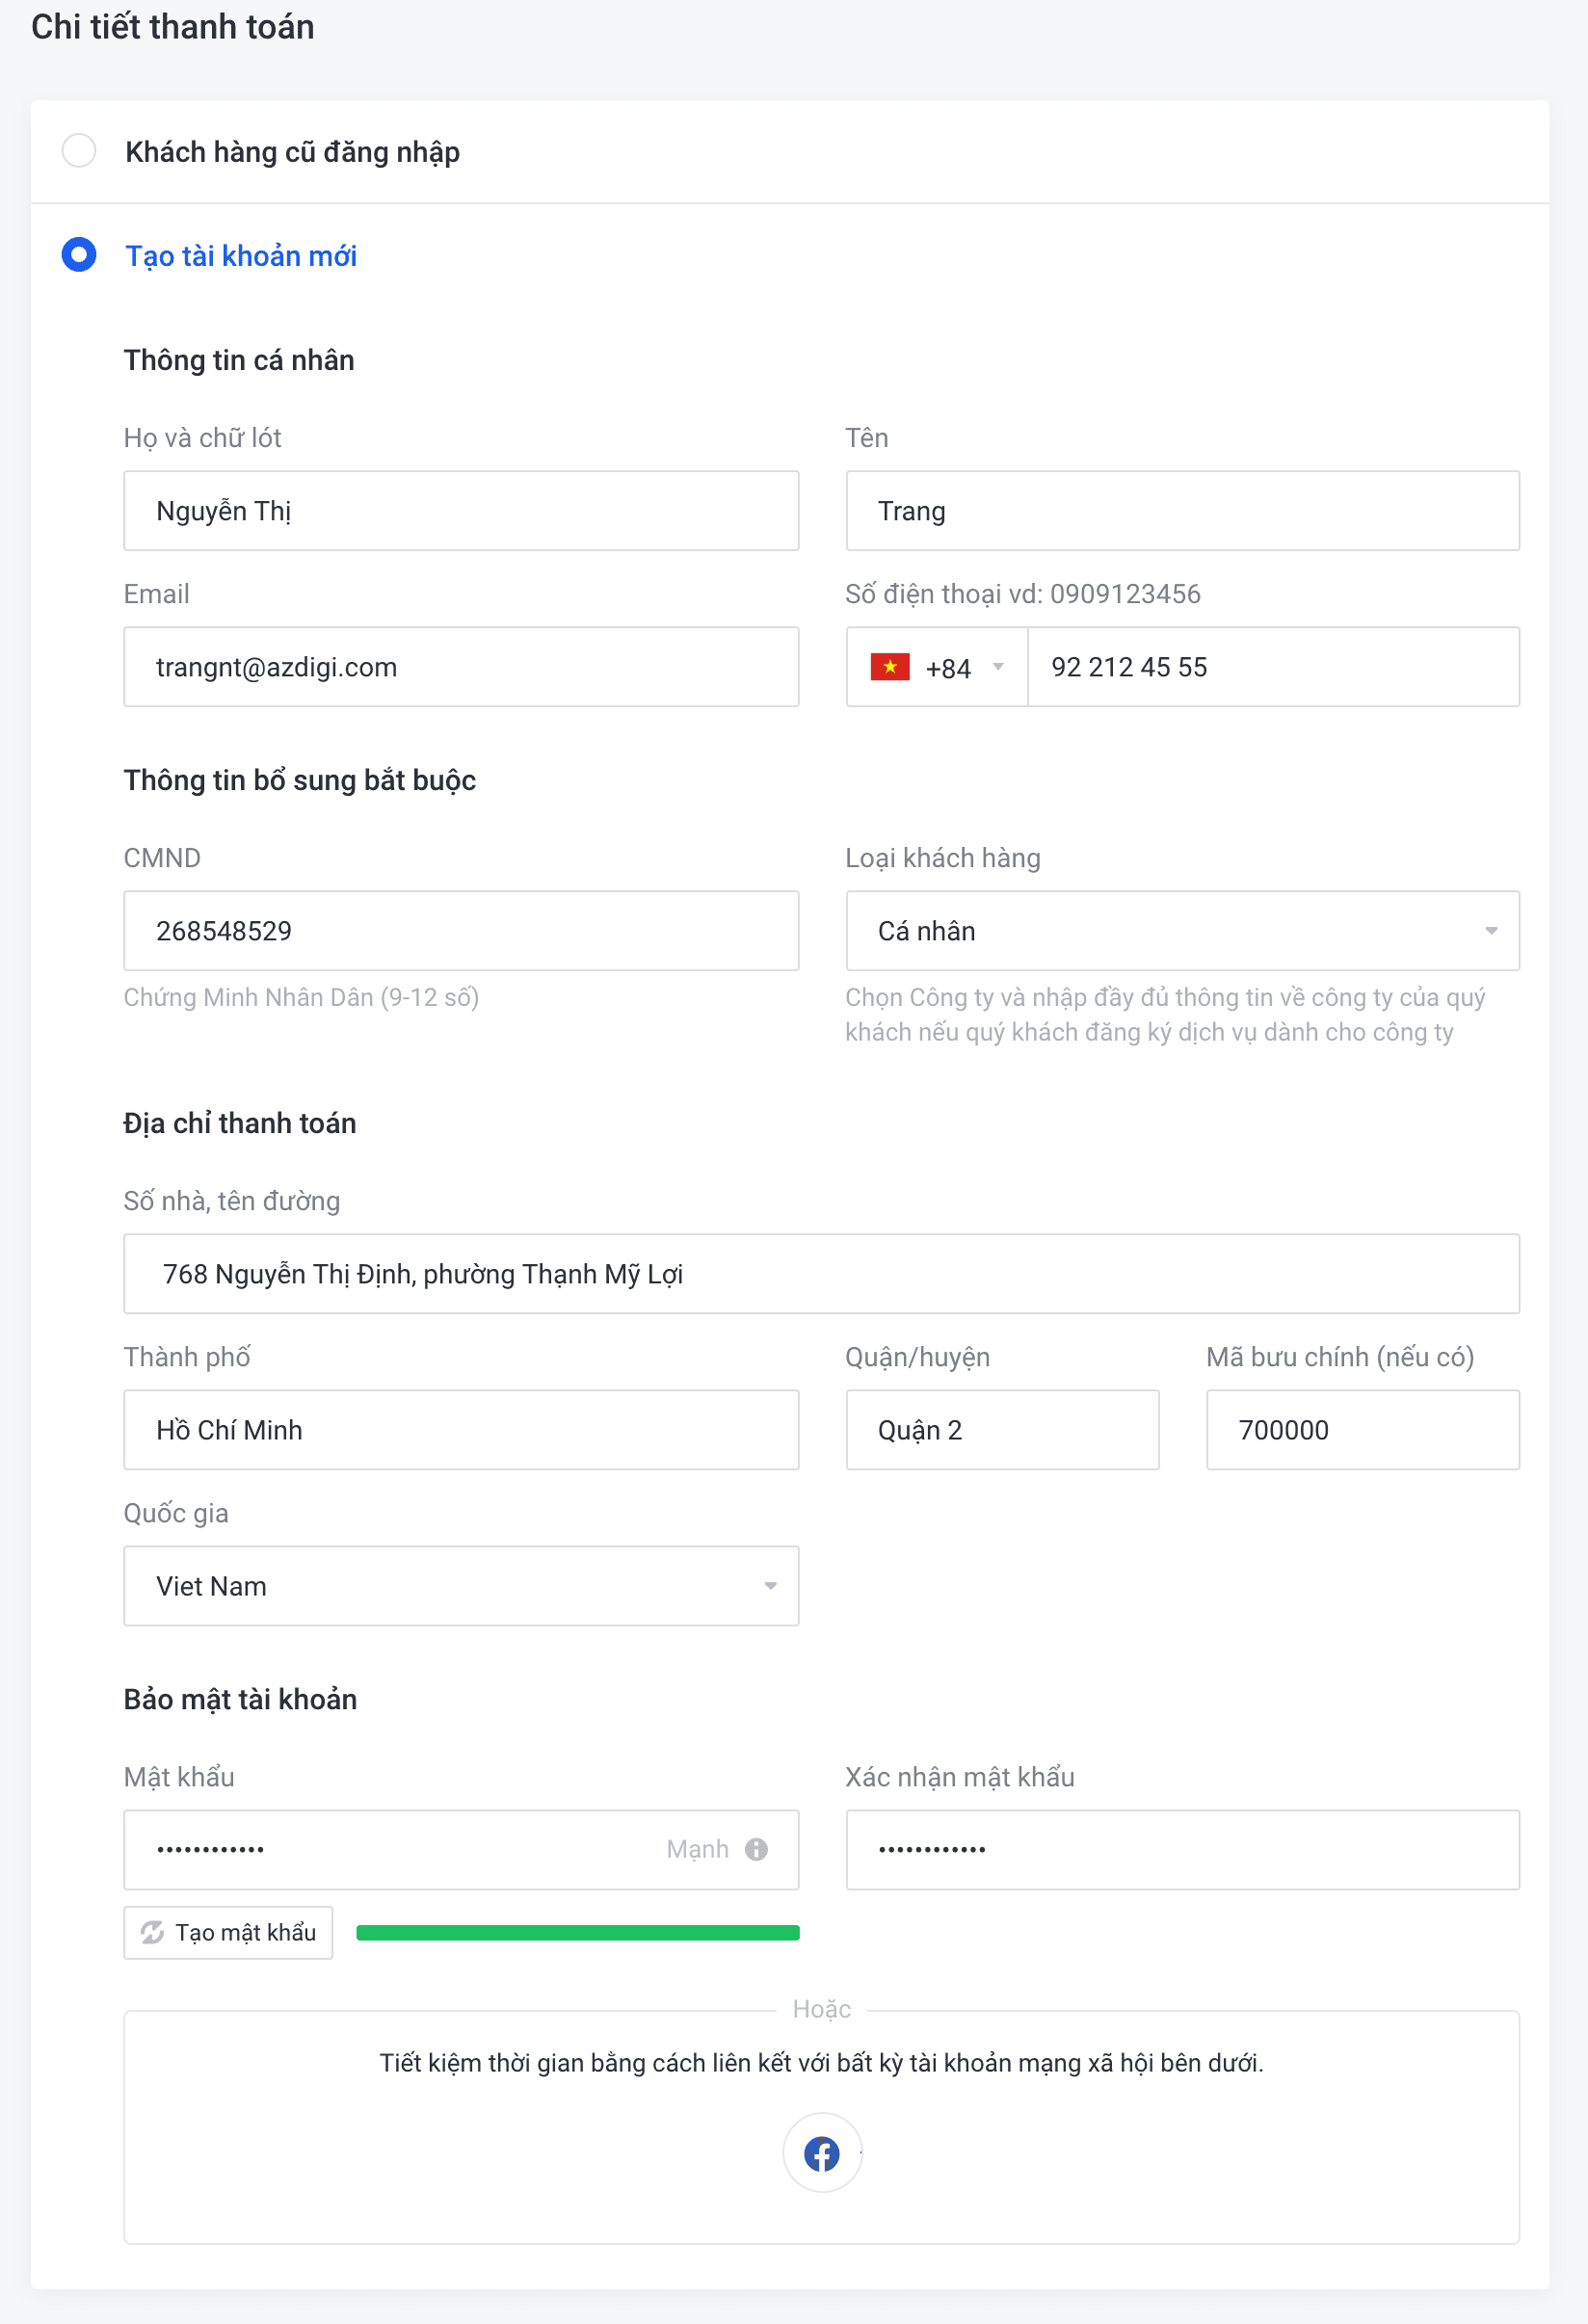Screen dimensions: 1588x2324
Task: Click the Họ và chữ lót field
Action: tap(461, 511)
